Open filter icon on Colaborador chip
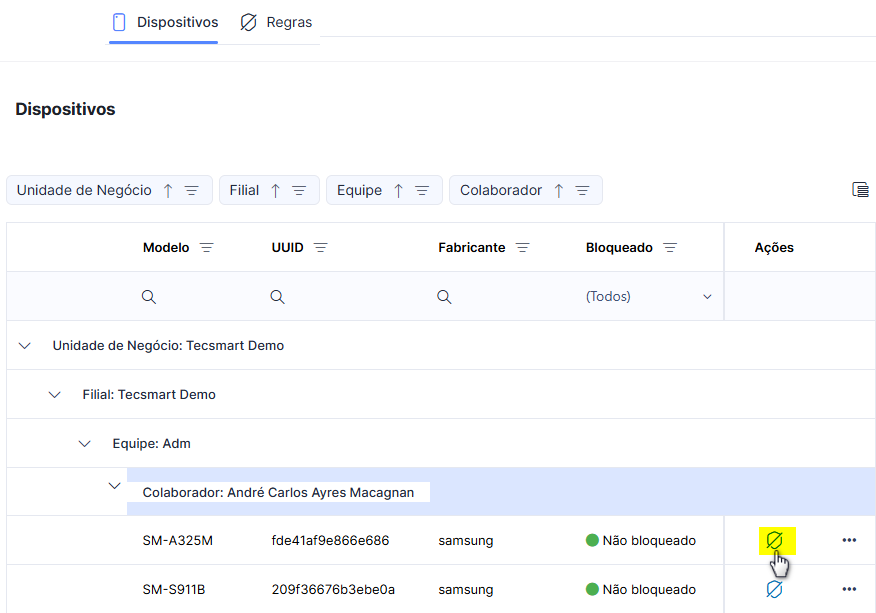 pyautogui.click(x=582, y=191)
